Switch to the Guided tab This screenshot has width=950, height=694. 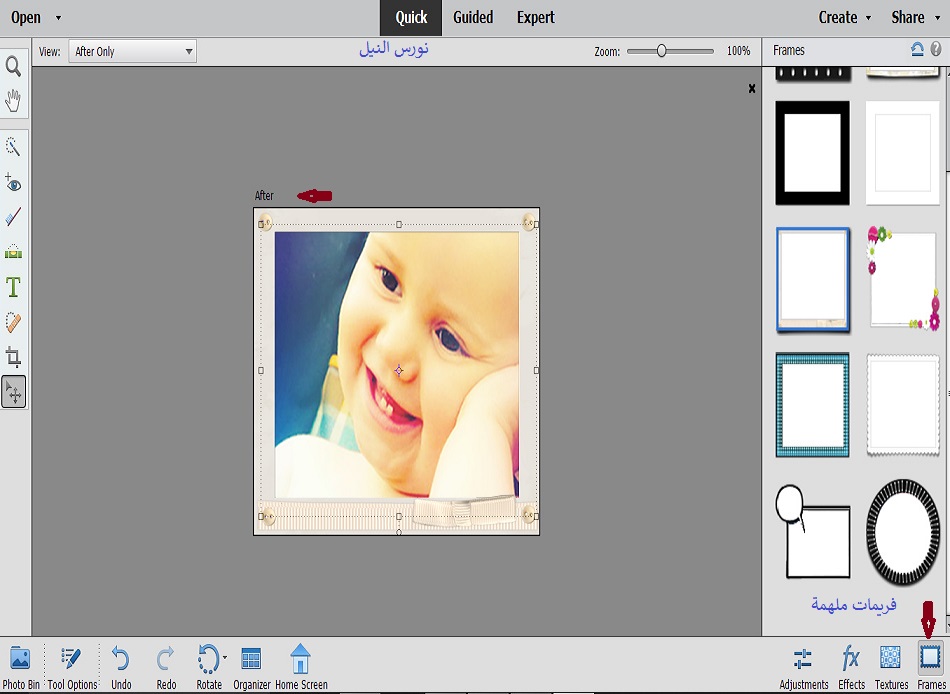tap(473, 17)
